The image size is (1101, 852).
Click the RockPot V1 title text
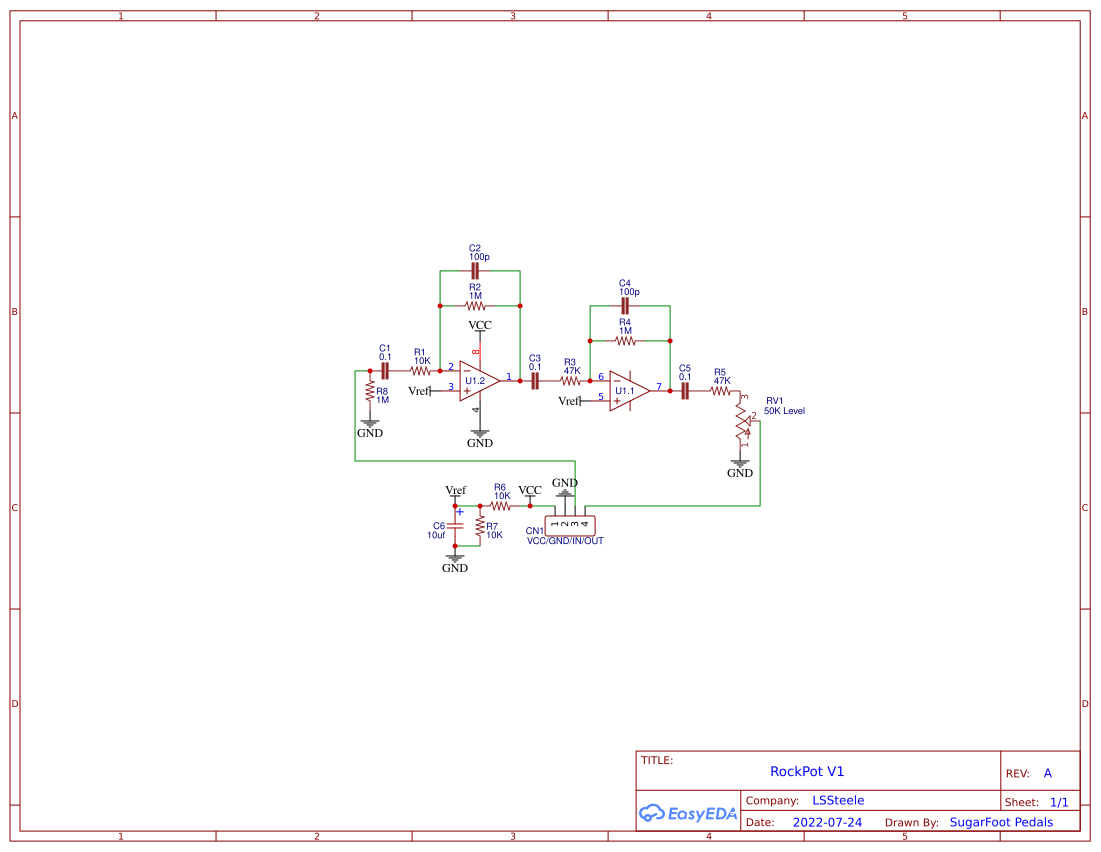point(807,771)
